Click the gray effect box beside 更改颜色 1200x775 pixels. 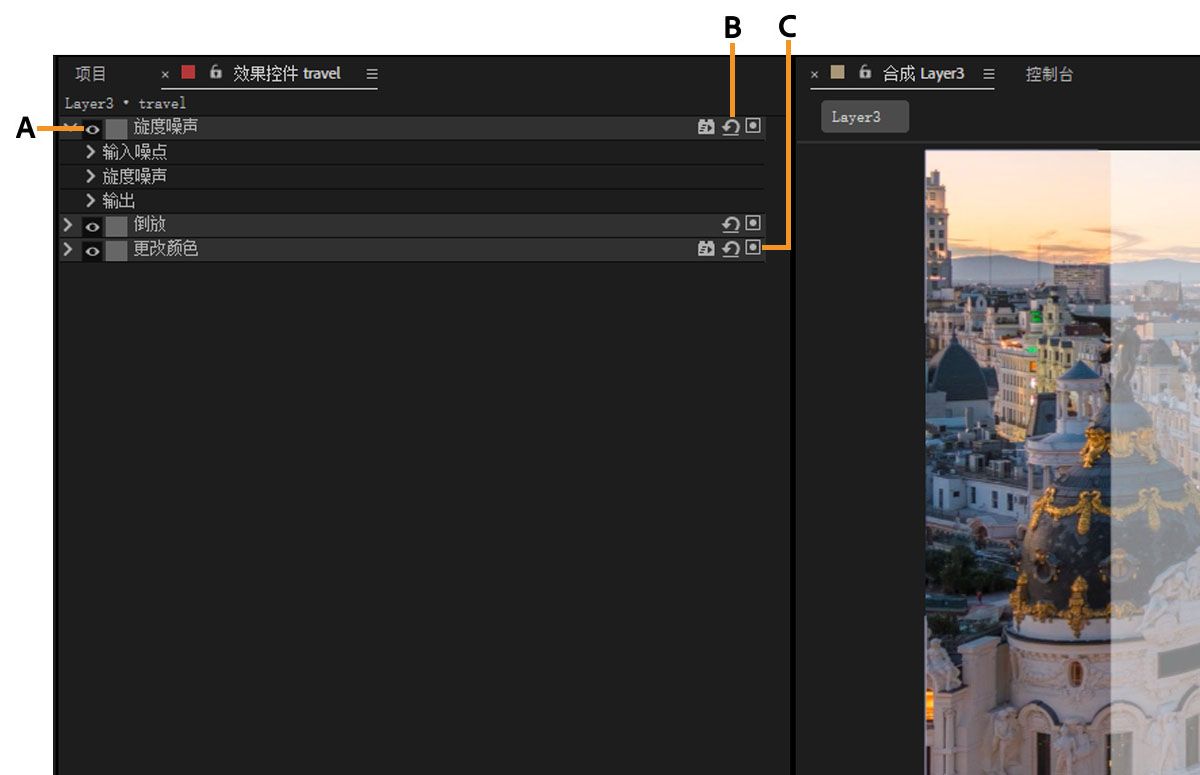tap(117, 250)
